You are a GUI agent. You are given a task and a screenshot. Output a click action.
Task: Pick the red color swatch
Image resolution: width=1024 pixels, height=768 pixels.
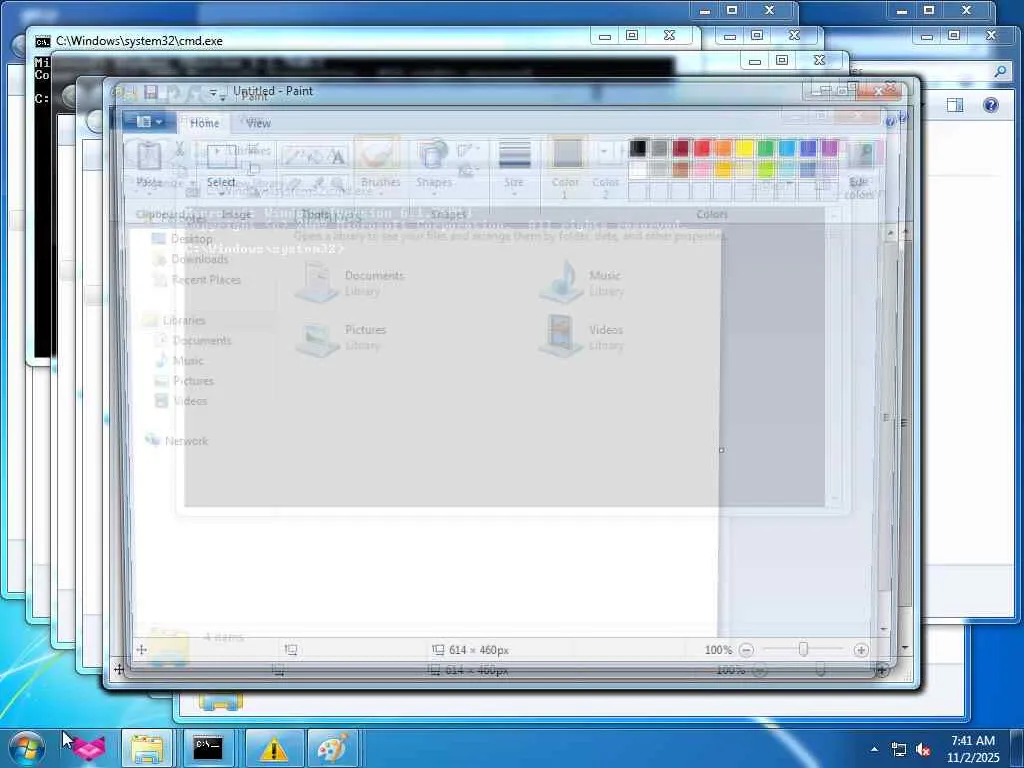(701, 148)
